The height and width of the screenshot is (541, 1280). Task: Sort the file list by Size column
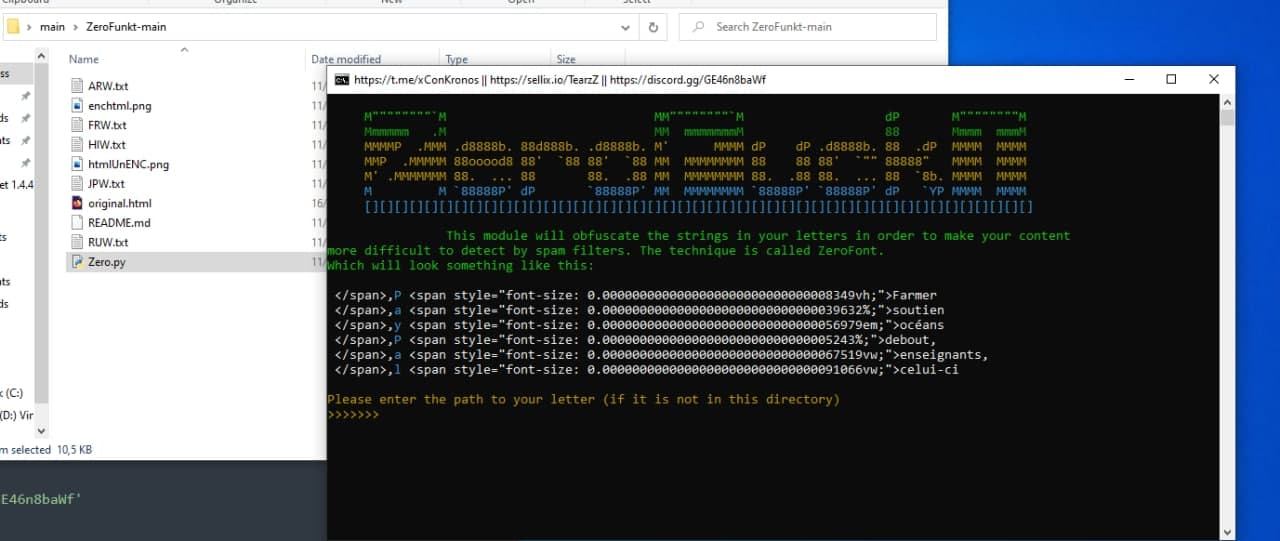coord(566,59)
